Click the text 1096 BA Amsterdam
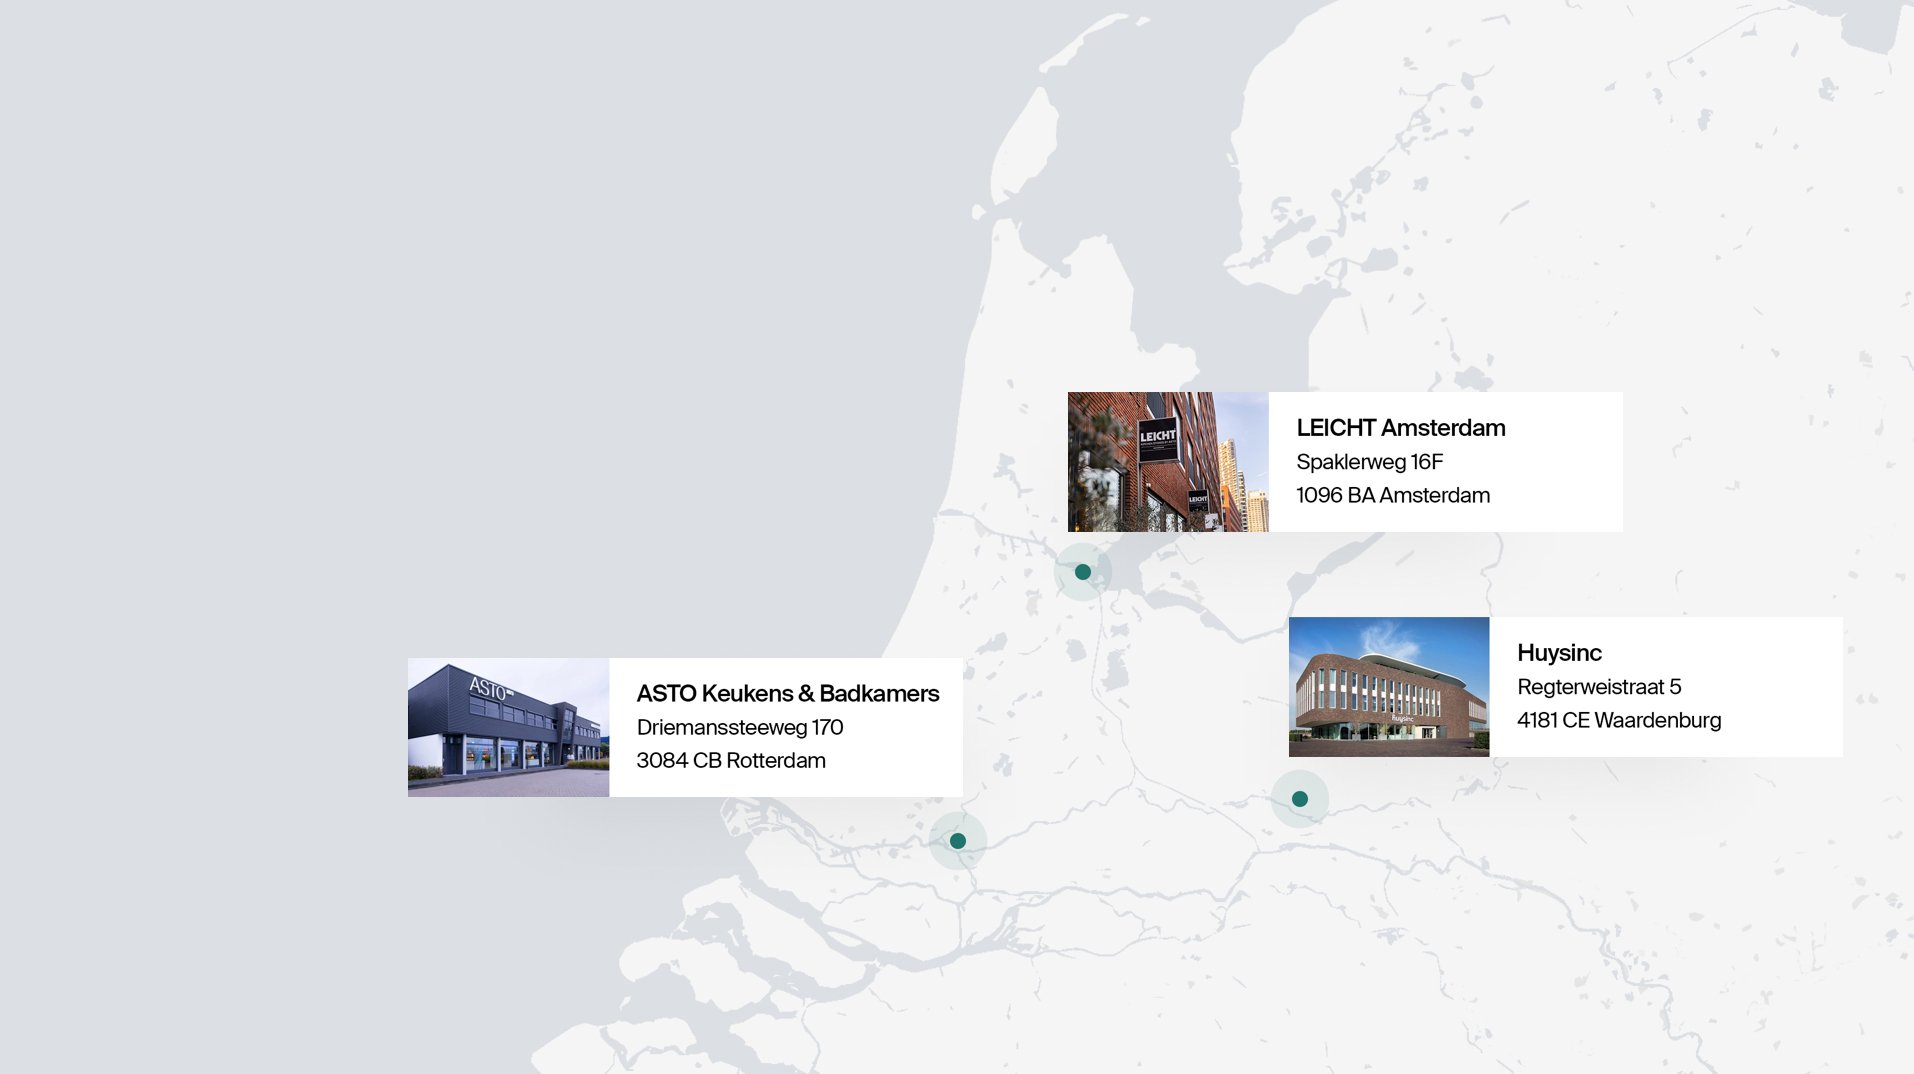Screen dimensions: 1914x1074 pyautogui.click(x=1393, y=496)
